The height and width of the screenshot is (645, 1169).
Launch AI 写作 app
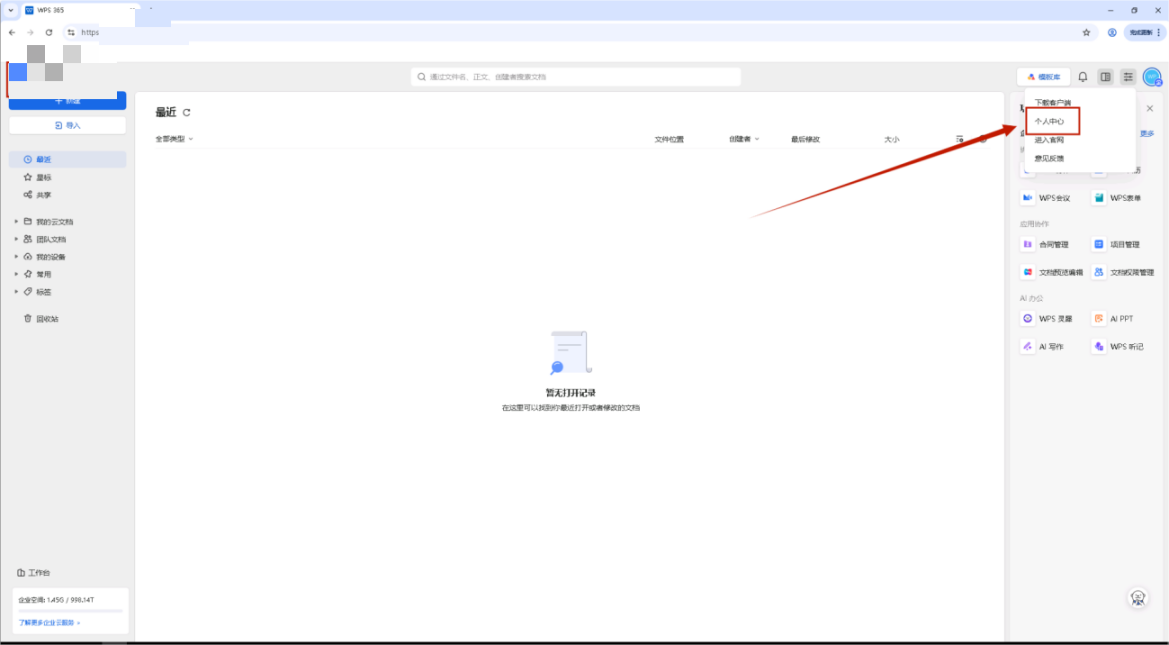[x=1043, y=347]
